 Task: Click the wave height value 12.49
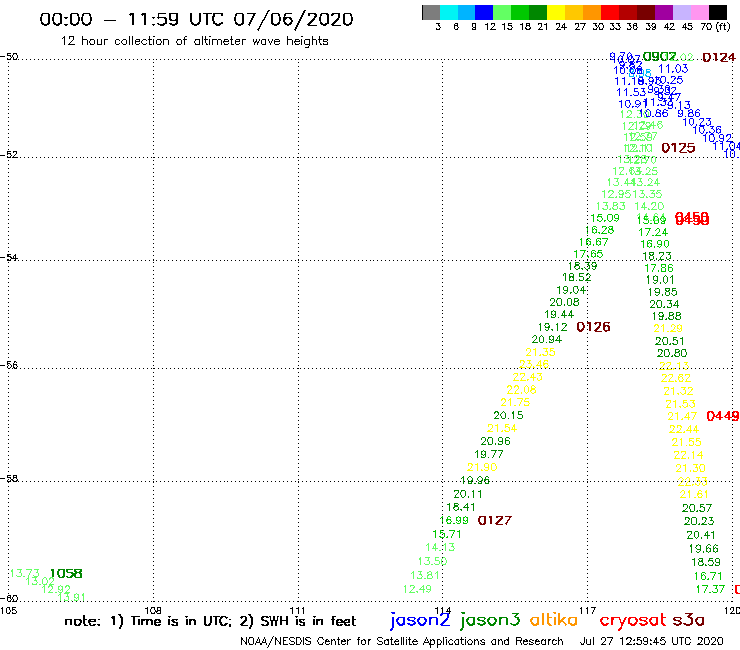pos(417,589)
